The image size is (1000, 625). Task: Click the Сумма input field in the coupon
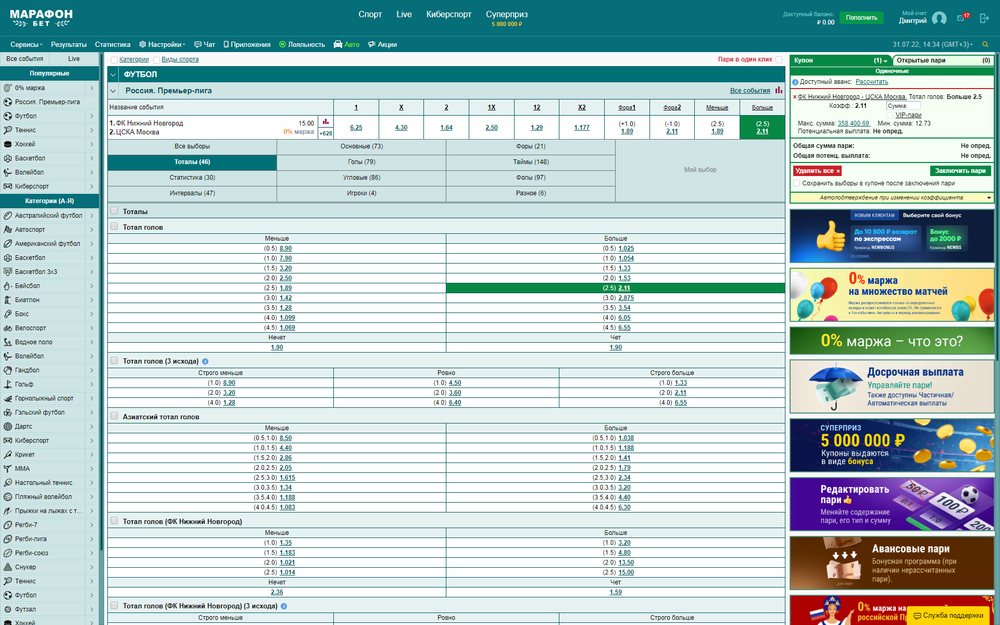(903, 106)
